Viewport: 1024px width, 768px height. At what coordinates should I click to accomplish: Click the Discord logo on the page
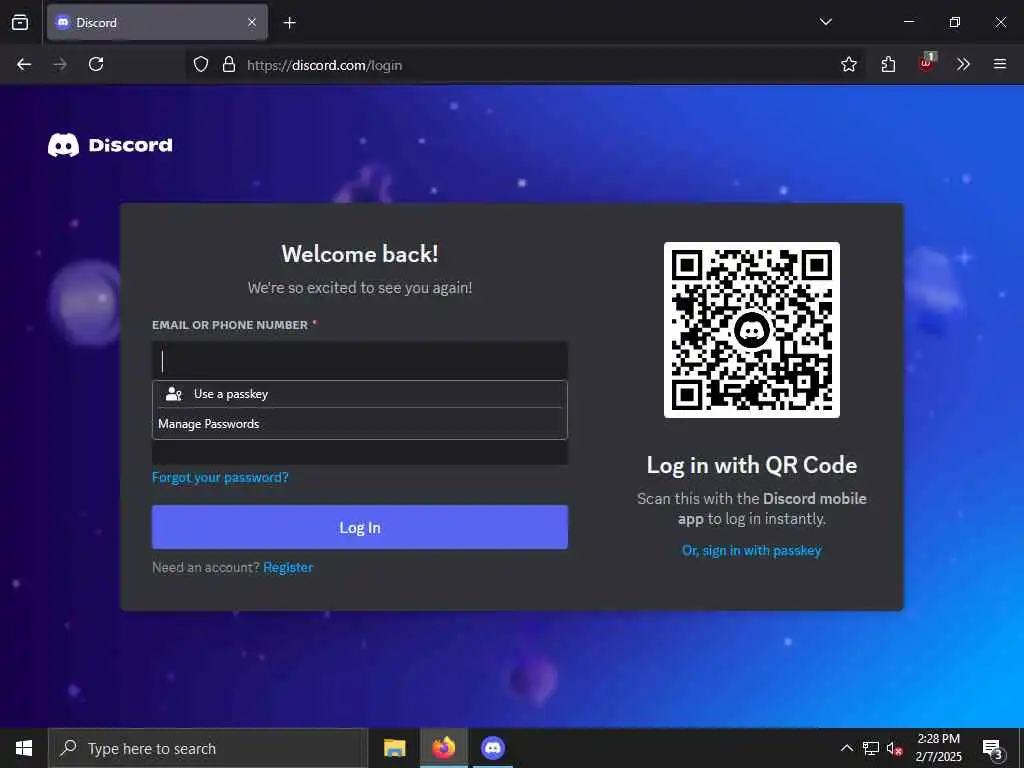pyautogui.click(x=110, y=145)
